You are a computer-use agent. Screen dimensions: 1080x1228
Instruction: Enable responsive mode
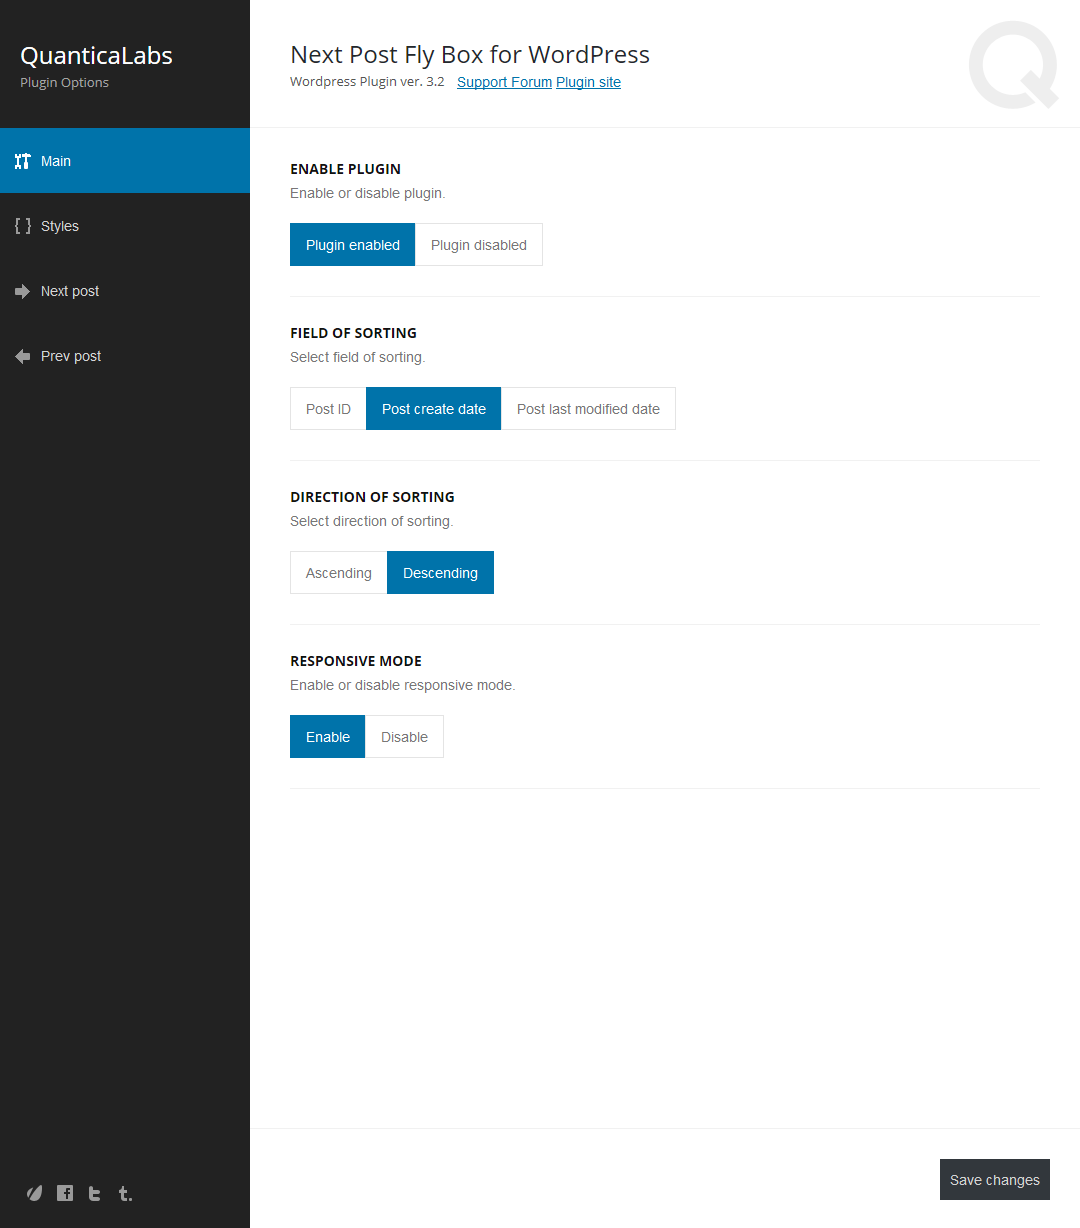coord(328,737)
